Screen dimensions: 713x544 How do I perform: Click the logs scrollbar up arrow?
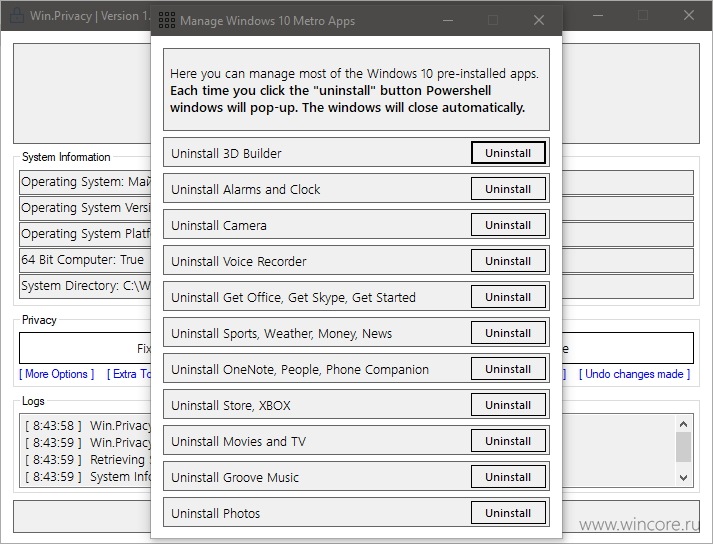683,424
